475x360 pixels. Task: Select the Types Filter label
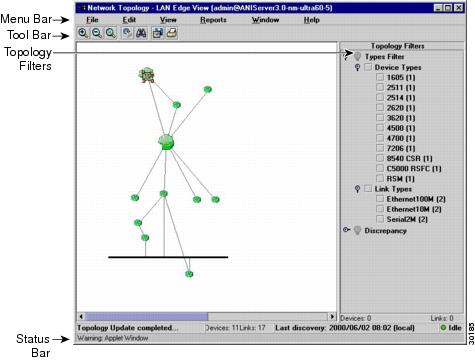pyautogui.click(x=384, y=57)
